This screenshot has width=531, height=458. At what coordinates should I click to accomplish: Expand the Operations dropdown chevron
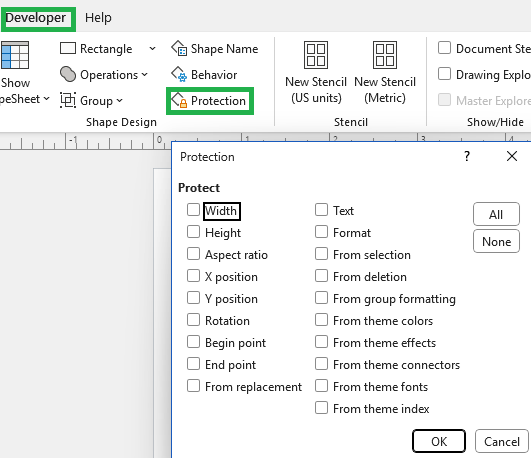[x=145, y=75]
